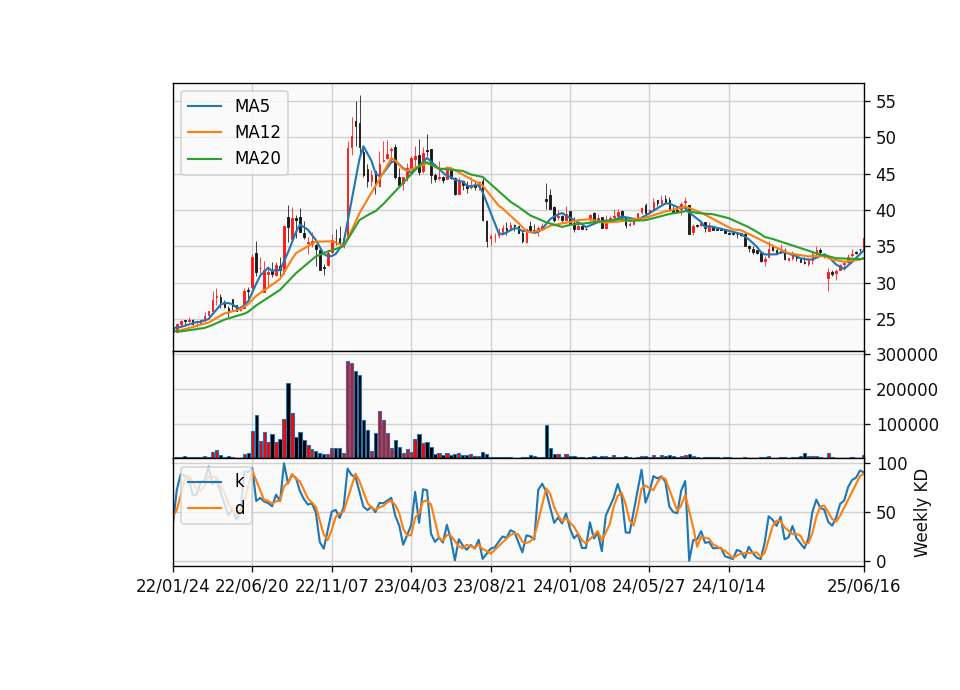Screen dimensions: 960x690
Task: Click the d legend label in KD panel
Action: (x=240, y=508)
